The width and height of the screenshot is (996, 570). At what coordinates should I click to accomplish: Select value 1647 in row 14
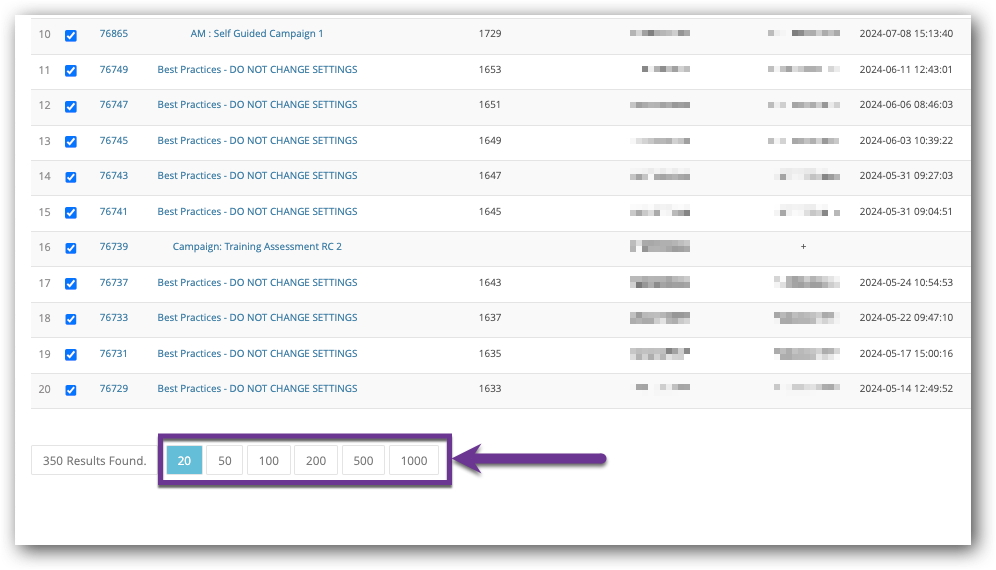point(490,175)
